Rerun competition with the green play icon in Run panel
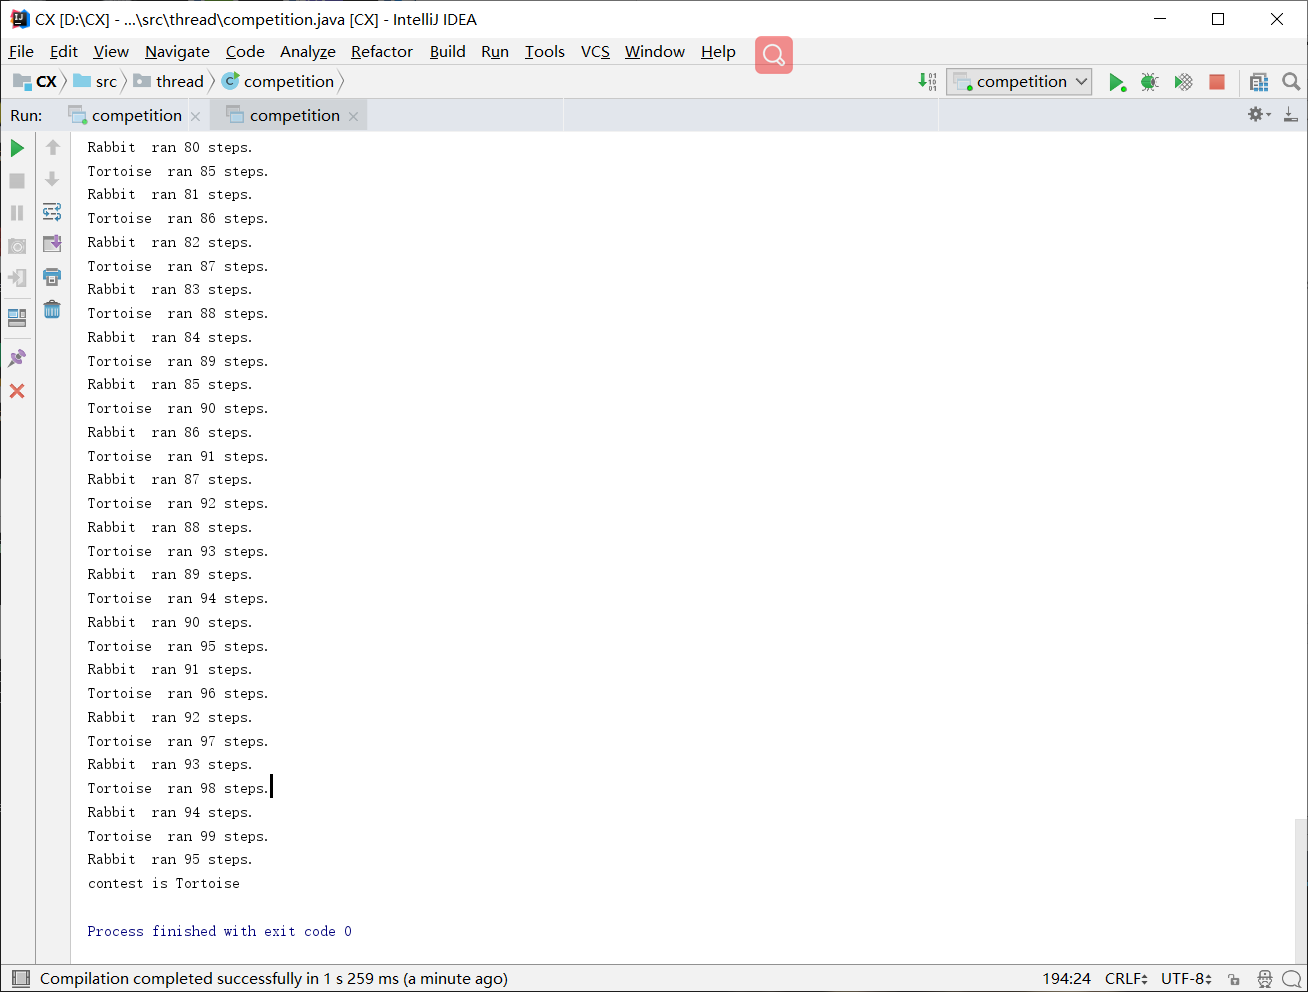Screen dimensions: 1308x992 (x=17, y=148)
